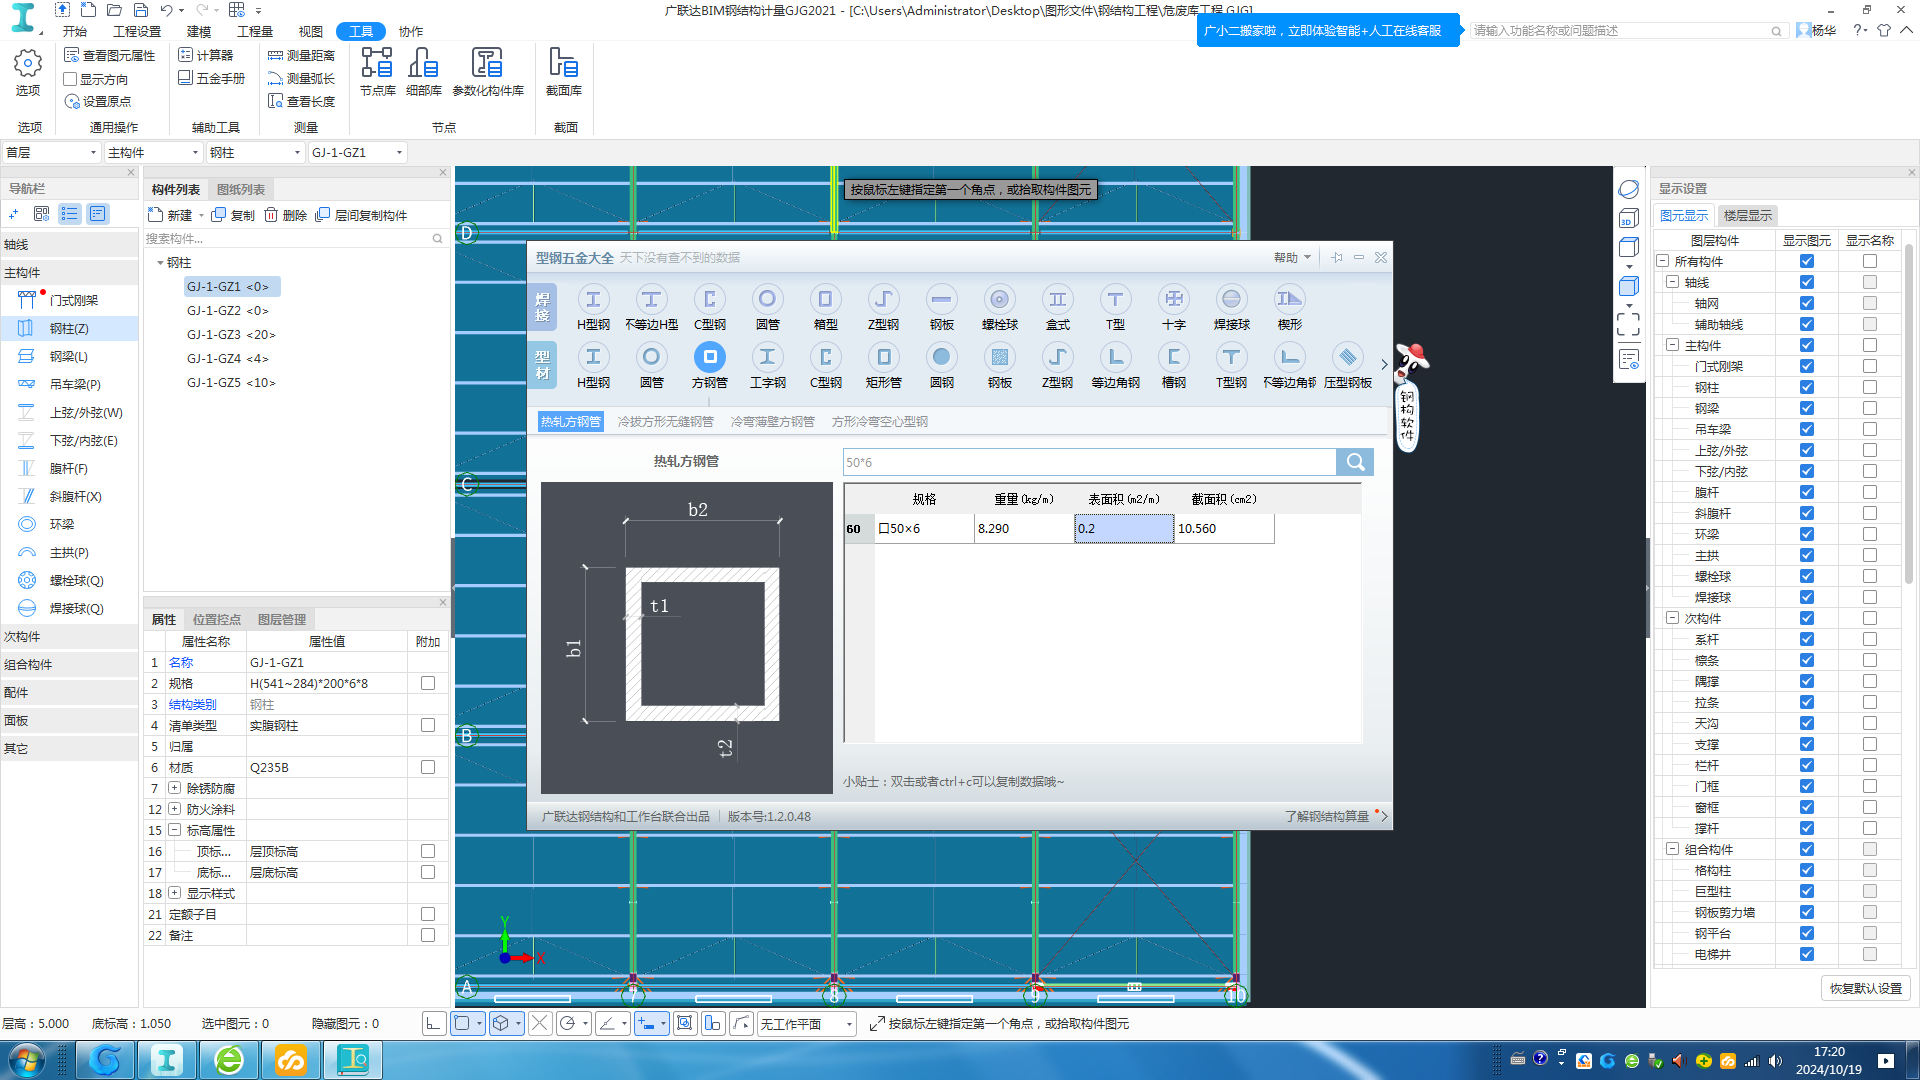Toggle 显示方向 checkbox
Viewport: 1920px width, 1080px height.
coord(70,79)
